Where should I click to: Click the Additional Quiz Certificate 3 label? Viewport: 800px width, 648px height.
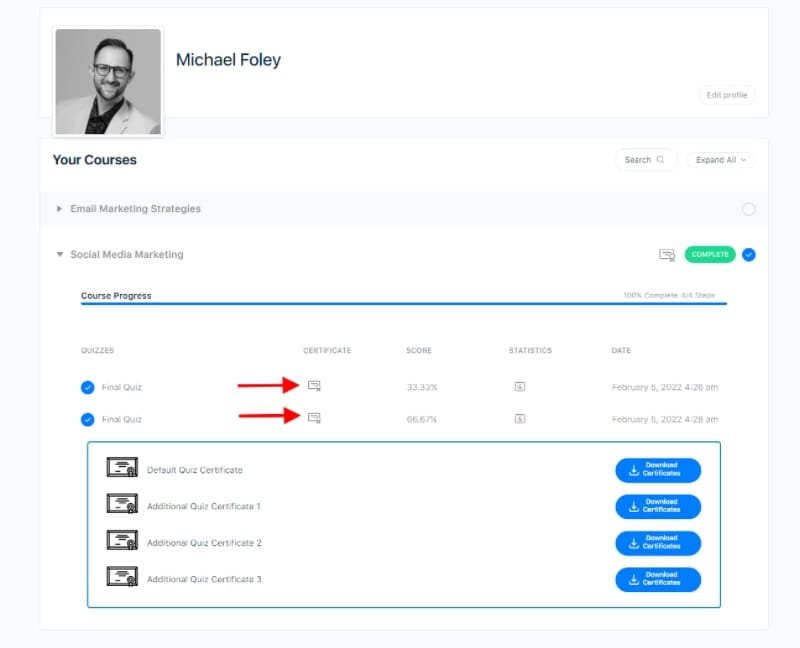[204, 579]
